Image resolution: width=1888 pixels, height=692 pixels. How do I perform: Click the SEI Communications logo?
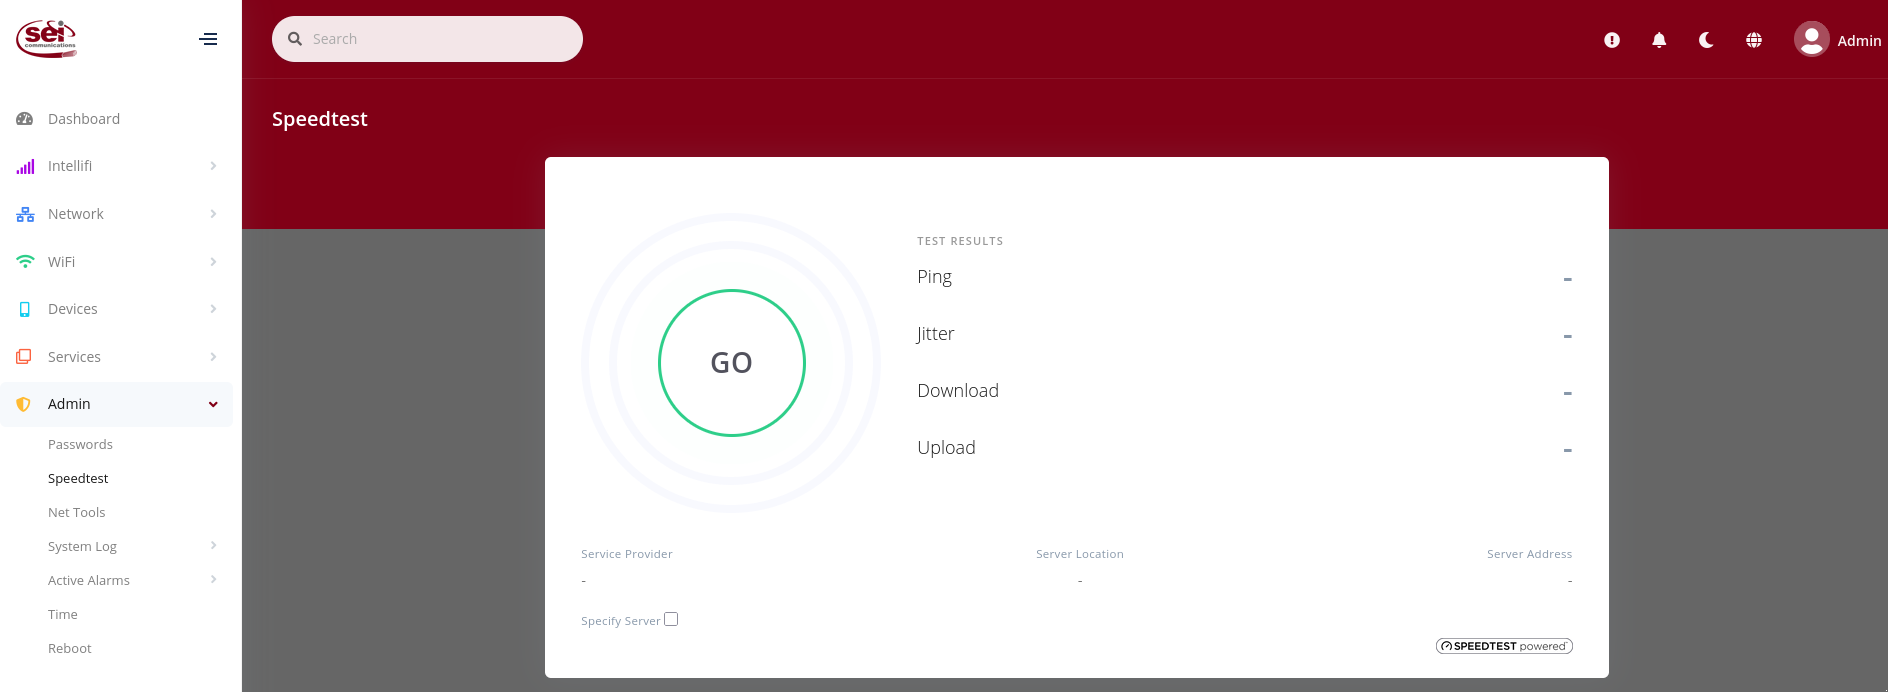coord(46,39)
